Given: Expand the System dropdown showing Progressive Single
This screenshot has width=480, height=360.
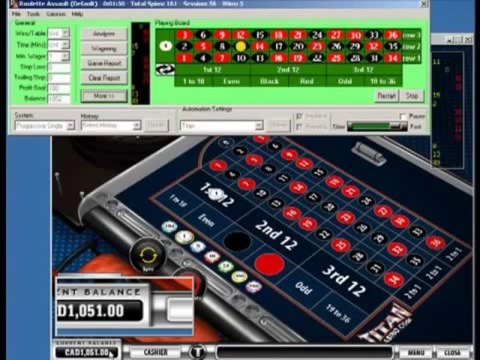Looking at the screenshot, I should [x=71, y=126].
